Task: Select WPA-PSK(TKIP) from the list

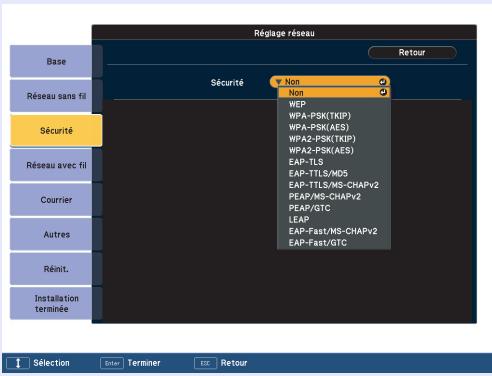Action: click(334, 116)
